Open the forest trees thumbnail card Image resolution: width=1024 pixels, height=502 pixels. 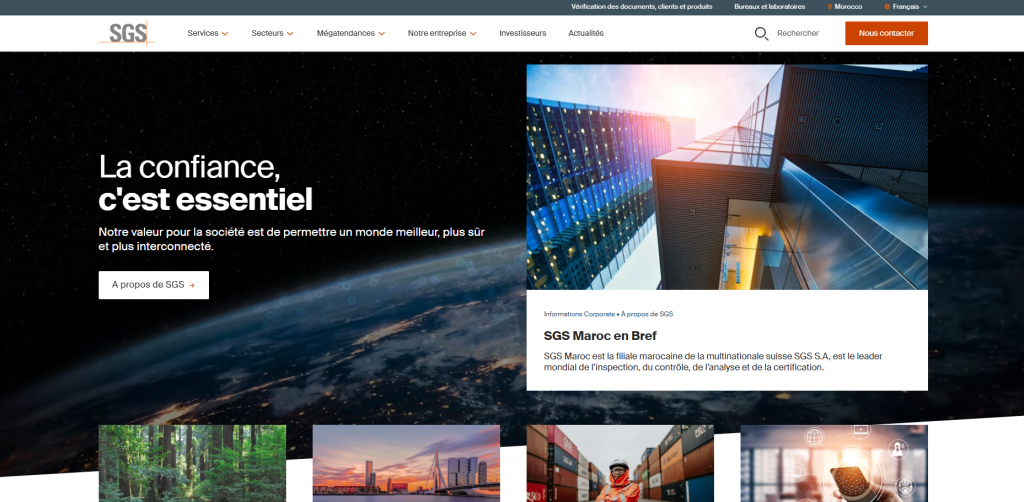(x=192, y=462)
